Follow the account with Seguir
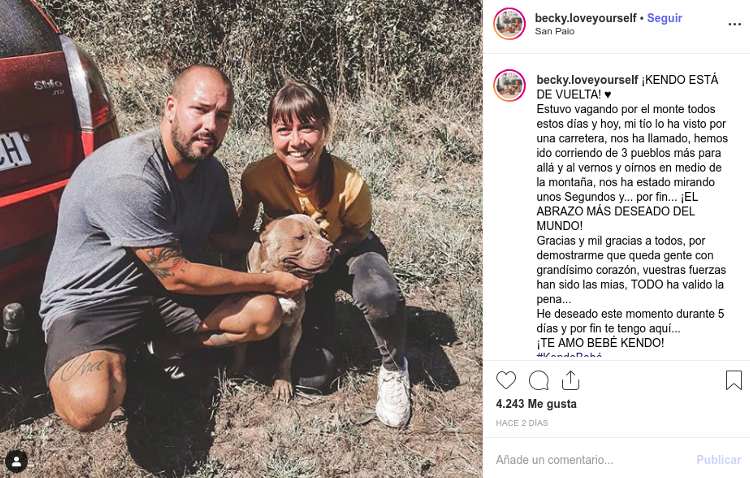 (664, 18)
